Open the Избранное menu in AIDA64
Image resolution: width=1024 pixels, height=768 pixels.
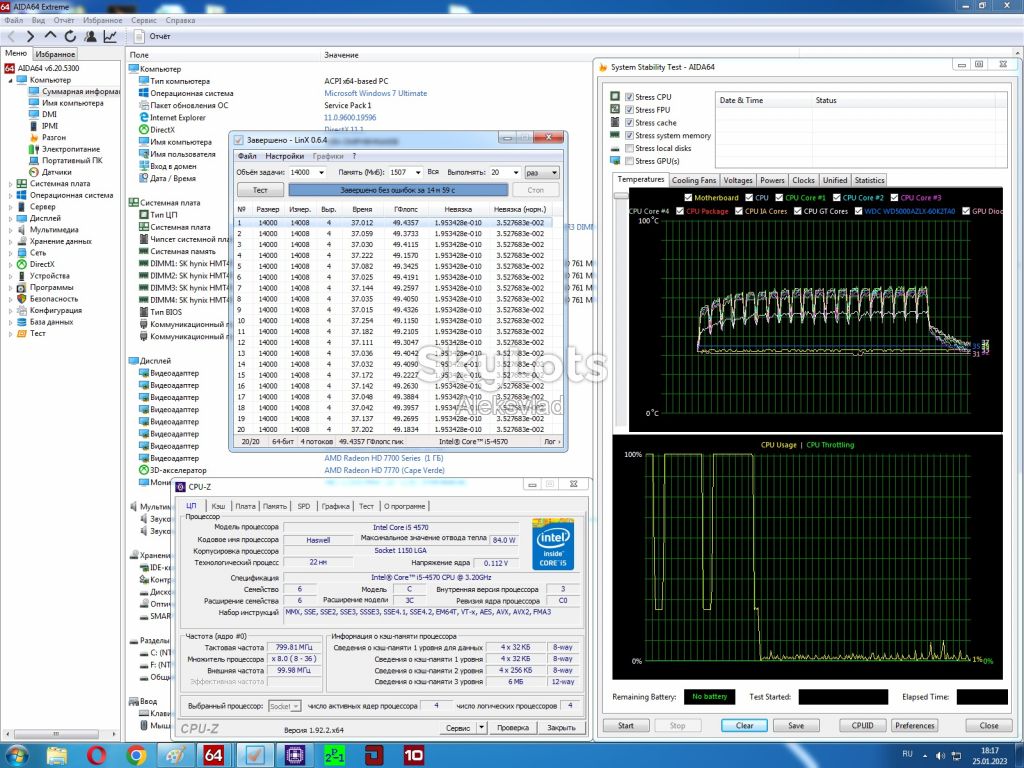point(103,20)
